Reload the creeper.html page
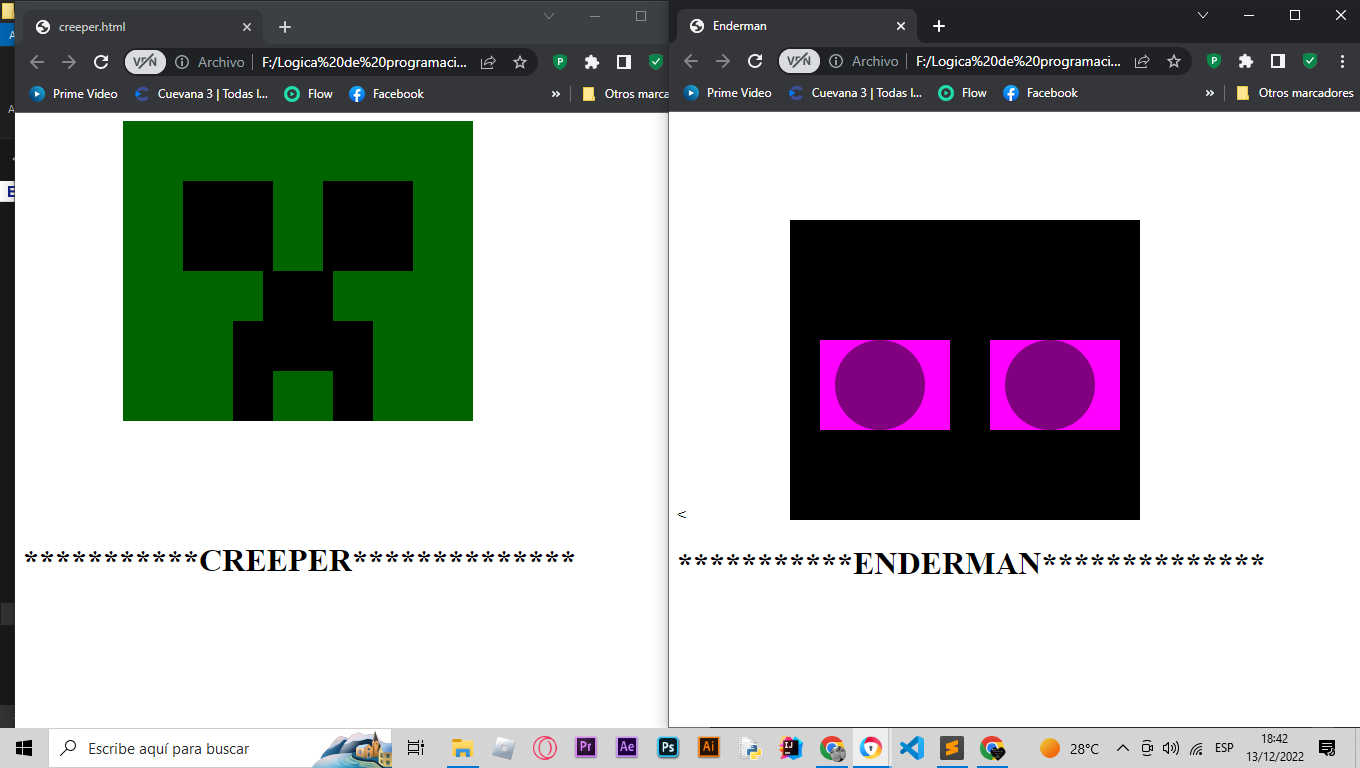The height and width of the screenshot is (768, 1360). pyautogui.click(x=101, y=62)
